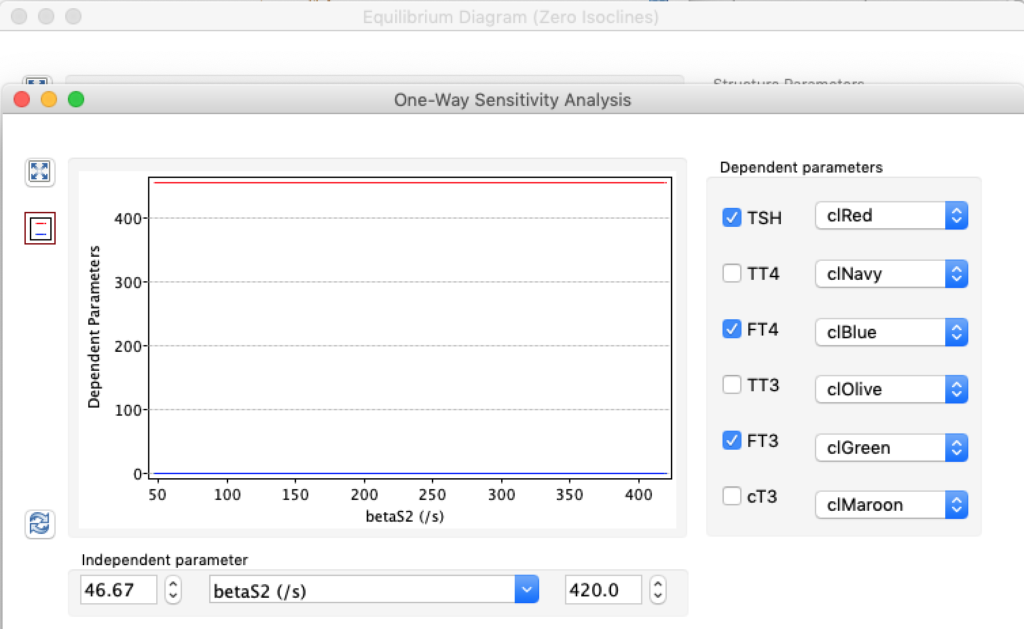Click the refresh/reset parameters icon
Screen dimensions: 1024x629
coord(40,524)
